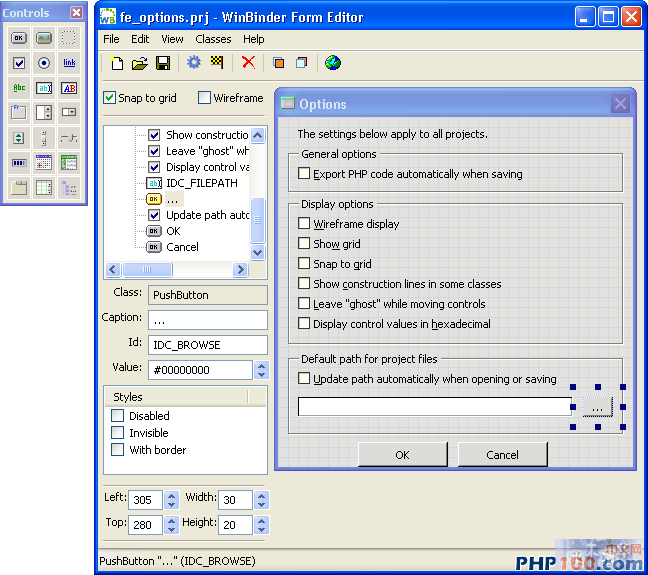Click the overlapping squares ordering toolbar icon
This screenshot has height=575, width=648.
pyautogui.click(x=302, y=63)
